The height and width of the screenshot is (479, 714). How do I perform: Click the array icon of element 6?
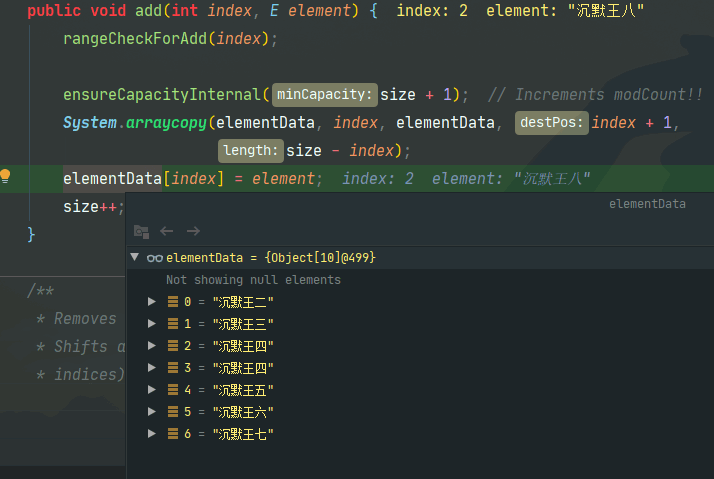click(x=173, y=433)
